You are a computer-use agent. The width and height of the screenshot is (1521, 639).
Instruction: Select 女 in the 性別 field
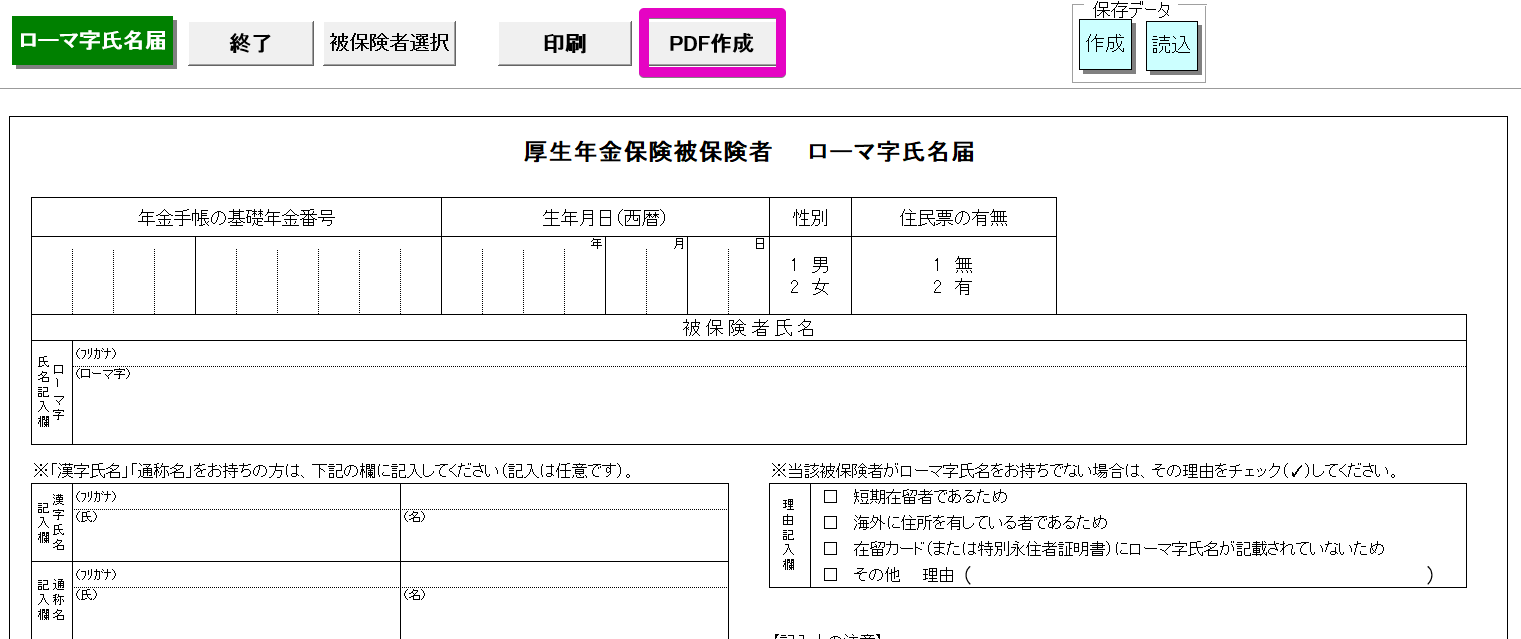click(x=810, y=288)
